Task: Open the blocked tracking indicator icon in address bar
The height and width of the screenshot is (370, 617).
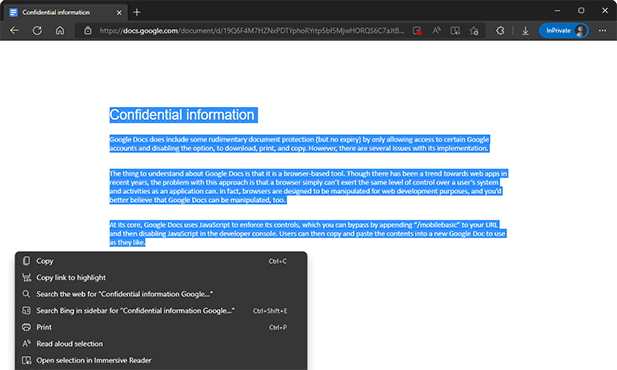Action: coord(417,31)
